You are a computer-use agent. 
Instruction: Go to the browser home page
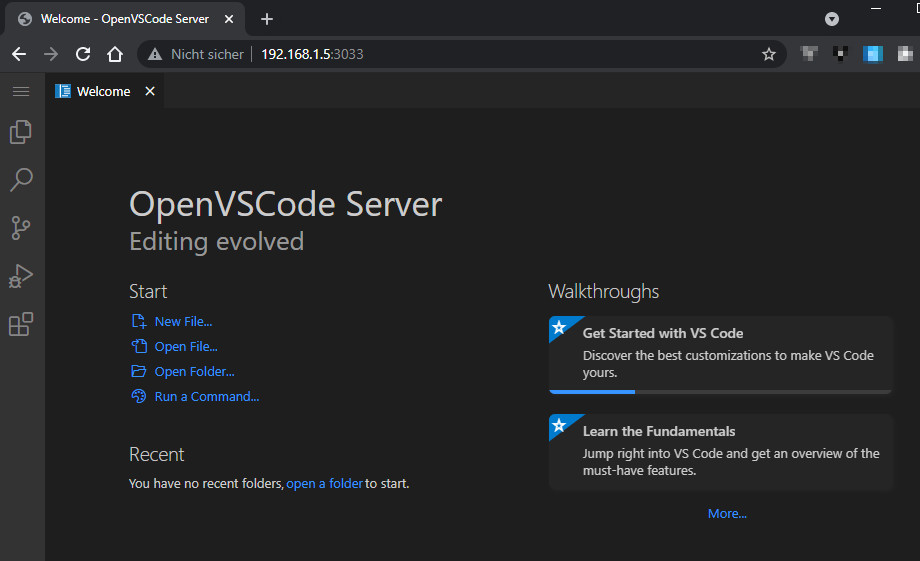click(115, 54)
